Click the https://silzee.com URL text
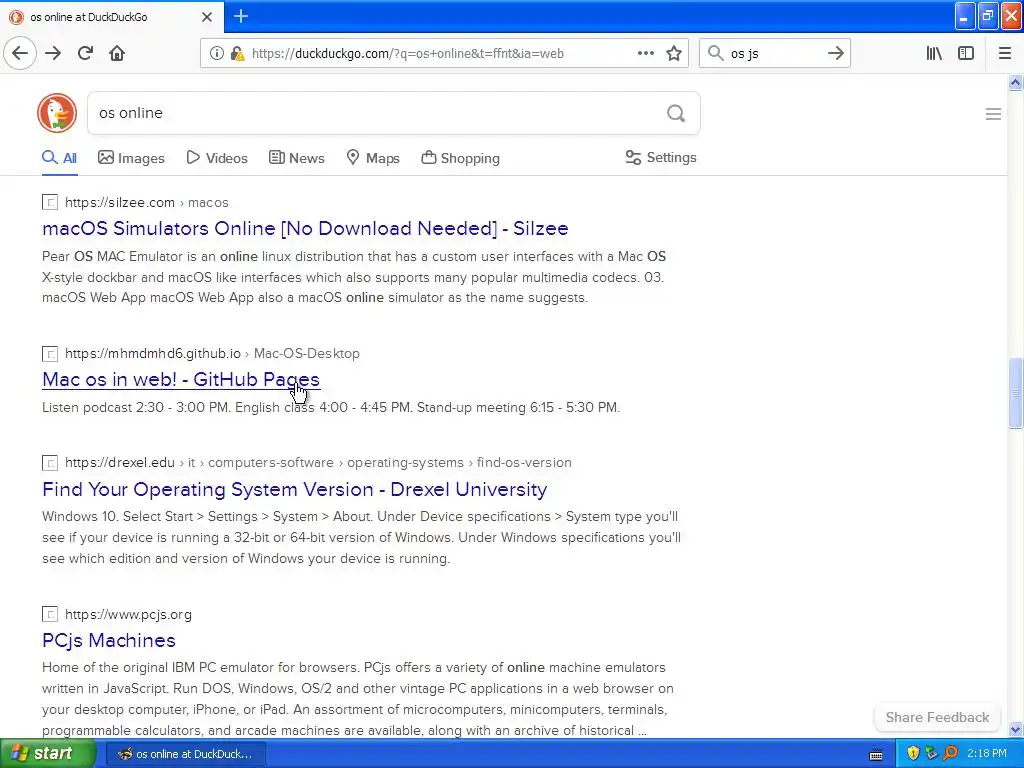Viewport: 1024px width, 768px height. click(120, 202)
